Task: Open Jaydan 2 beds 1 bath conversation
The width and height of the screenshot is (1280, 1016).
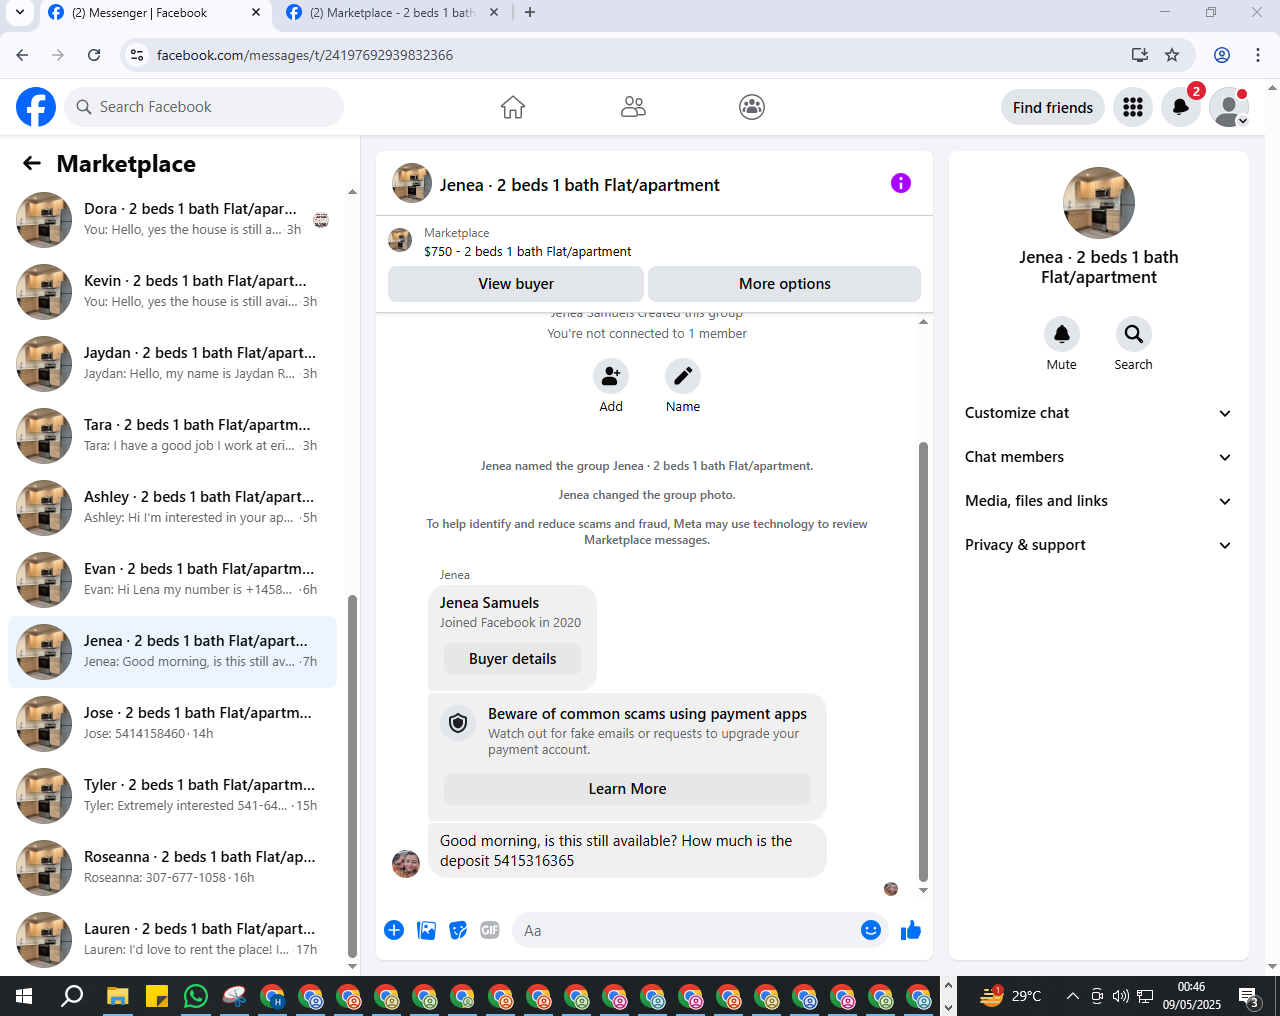Action: pyautogui.click(x=172, y=364)
